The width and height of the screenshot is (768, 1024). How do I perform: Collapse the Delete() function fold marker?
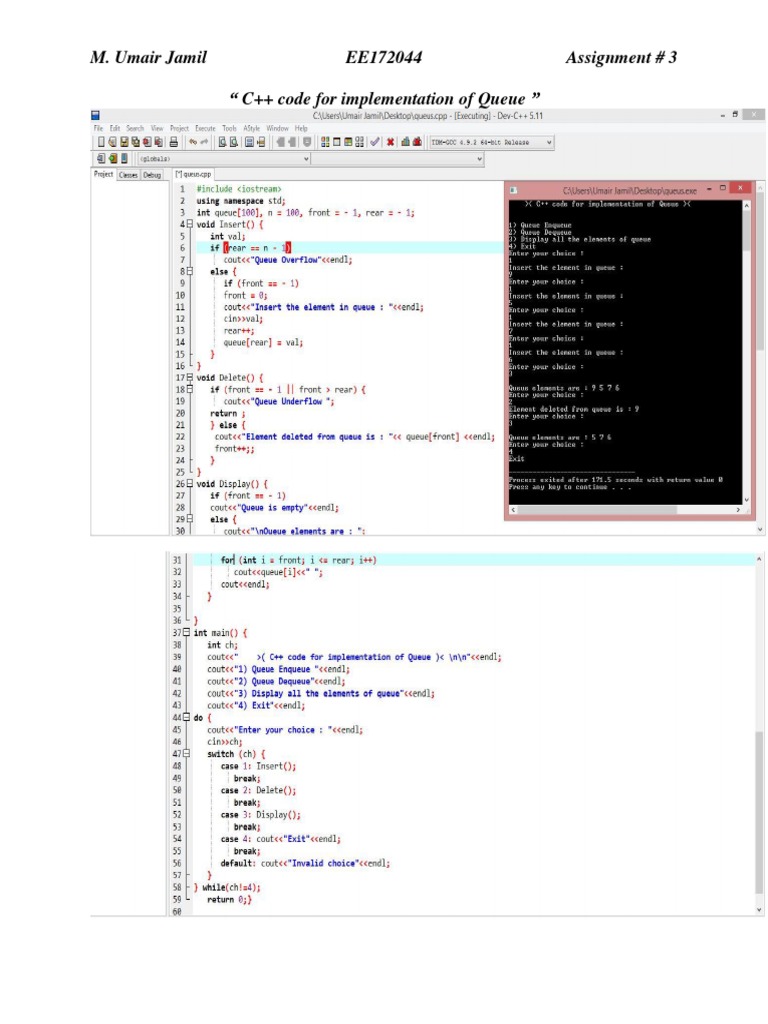point(189,377)
